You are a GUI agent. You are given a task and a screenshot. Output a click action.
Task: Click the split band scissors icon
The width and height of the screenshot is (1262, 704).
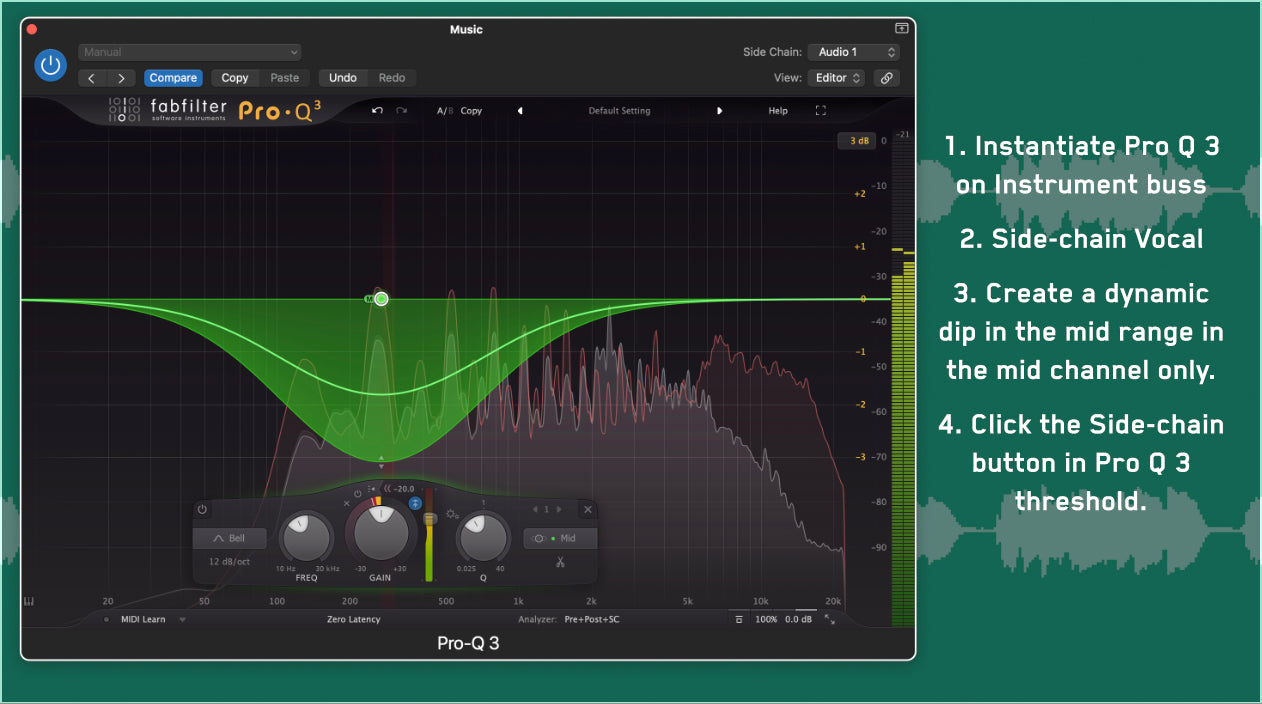click(x=560, y=562)
